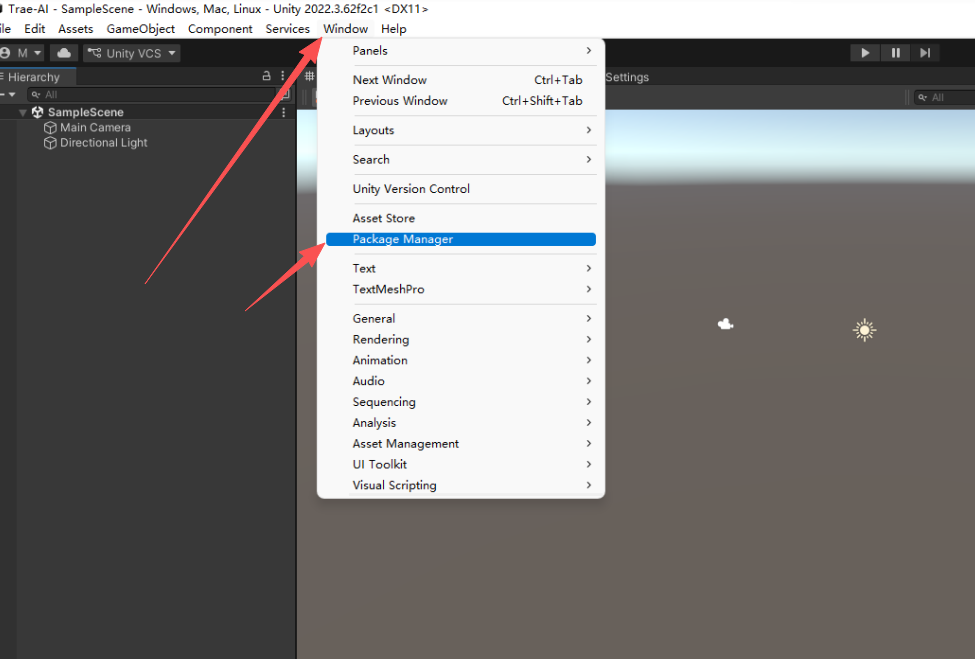The image size is (975, 659).
Task: Open the File menu
Action: point(6,29)
